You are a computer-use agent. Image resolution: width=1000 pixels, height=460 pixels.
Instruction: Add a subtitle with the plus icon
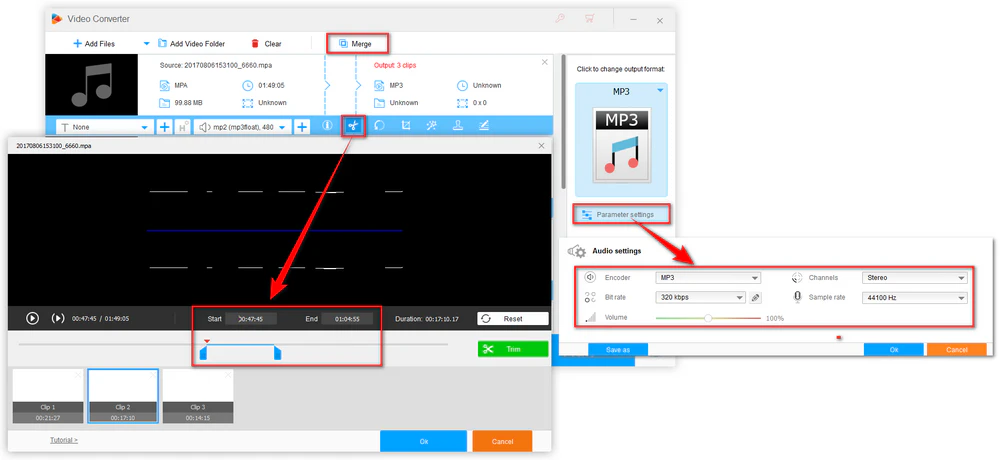coord(165,127)
